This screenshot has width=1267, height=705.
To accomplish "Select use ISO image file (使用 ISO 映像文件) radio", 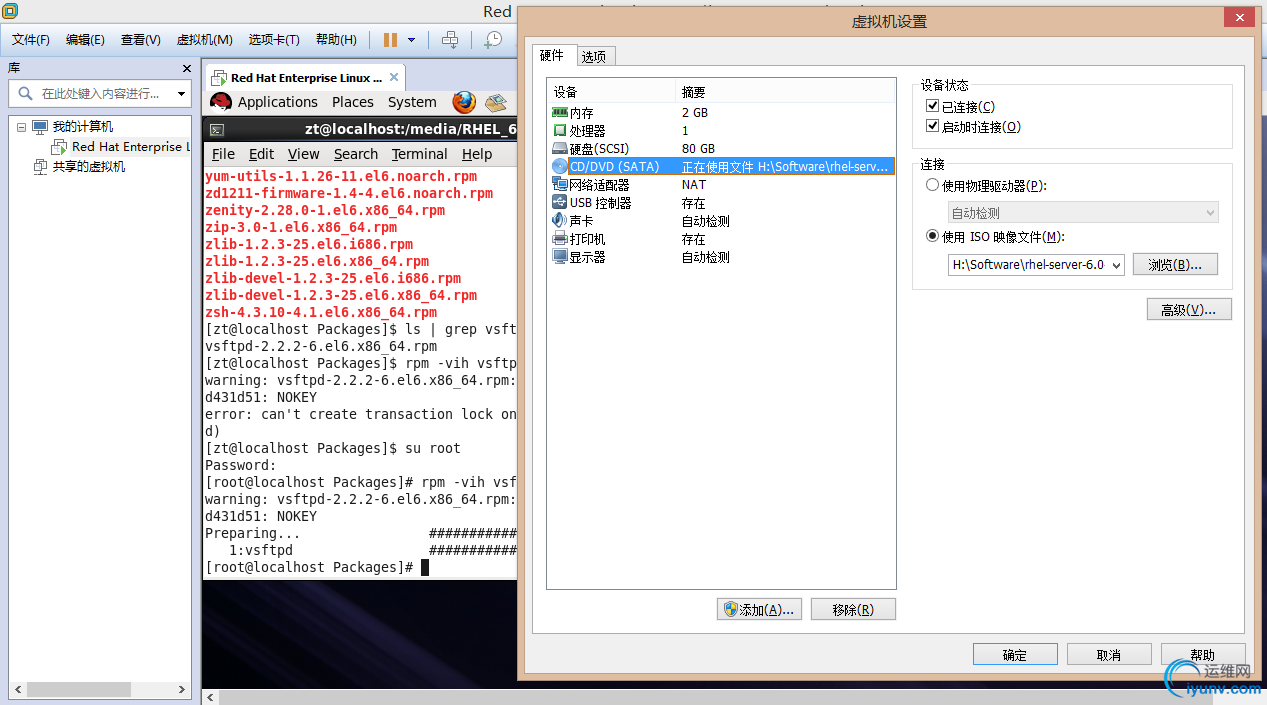I will click(x=933, y=237).
